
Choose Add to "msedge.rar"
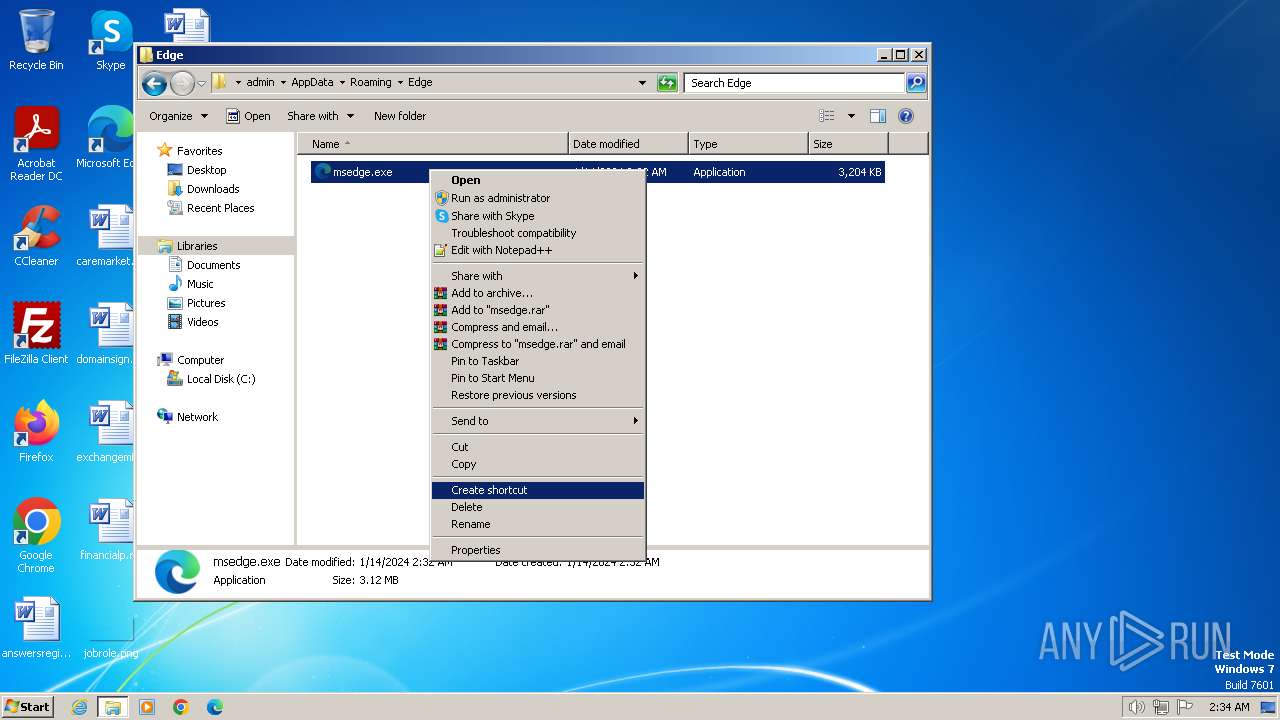tap(538, 310)
